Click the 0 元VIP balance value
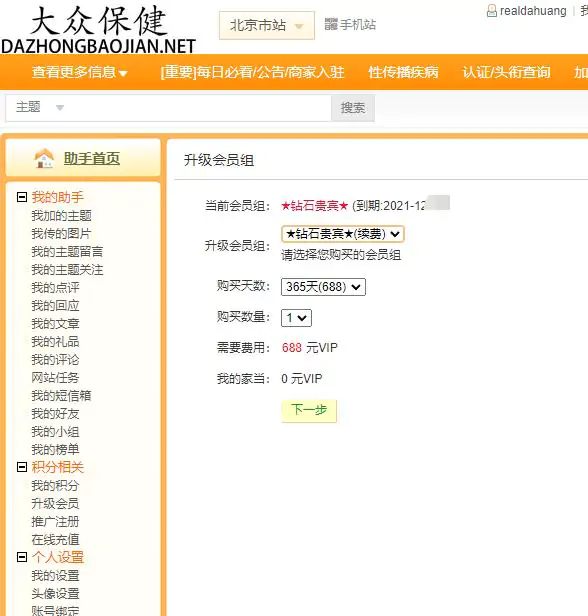 pyautogui.click(x=302, y=379)
